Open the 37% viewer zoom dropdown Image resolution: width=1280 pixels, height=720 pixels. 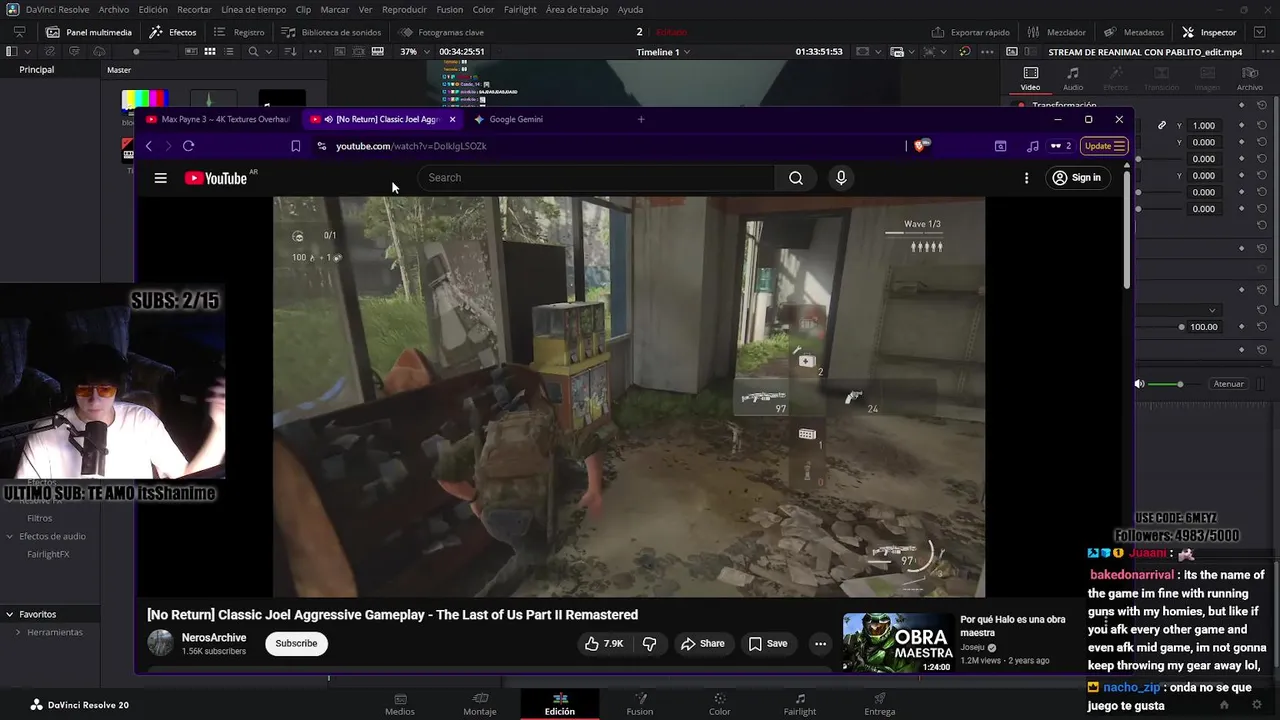coord(413,51)
